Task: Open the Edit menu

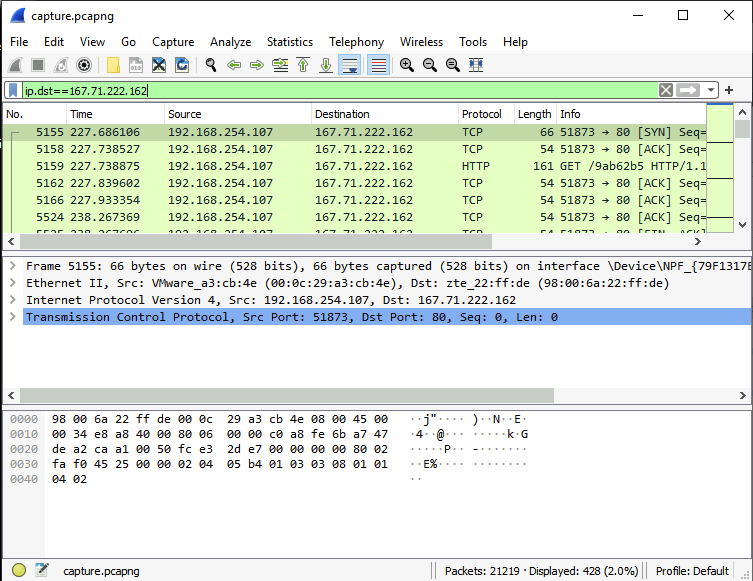Action: pyautogui.click(x=54, y=42)
